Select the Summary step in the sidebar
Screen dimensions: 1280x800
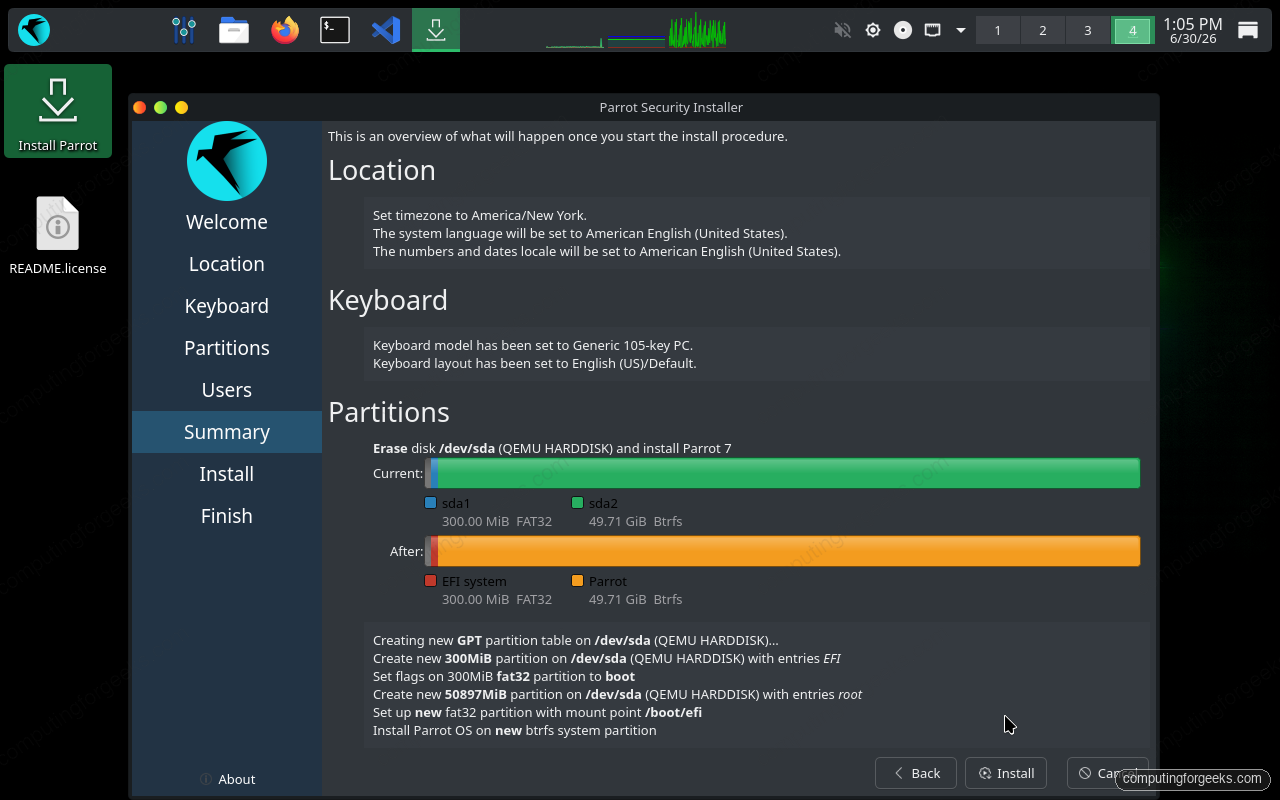point(227,432)
